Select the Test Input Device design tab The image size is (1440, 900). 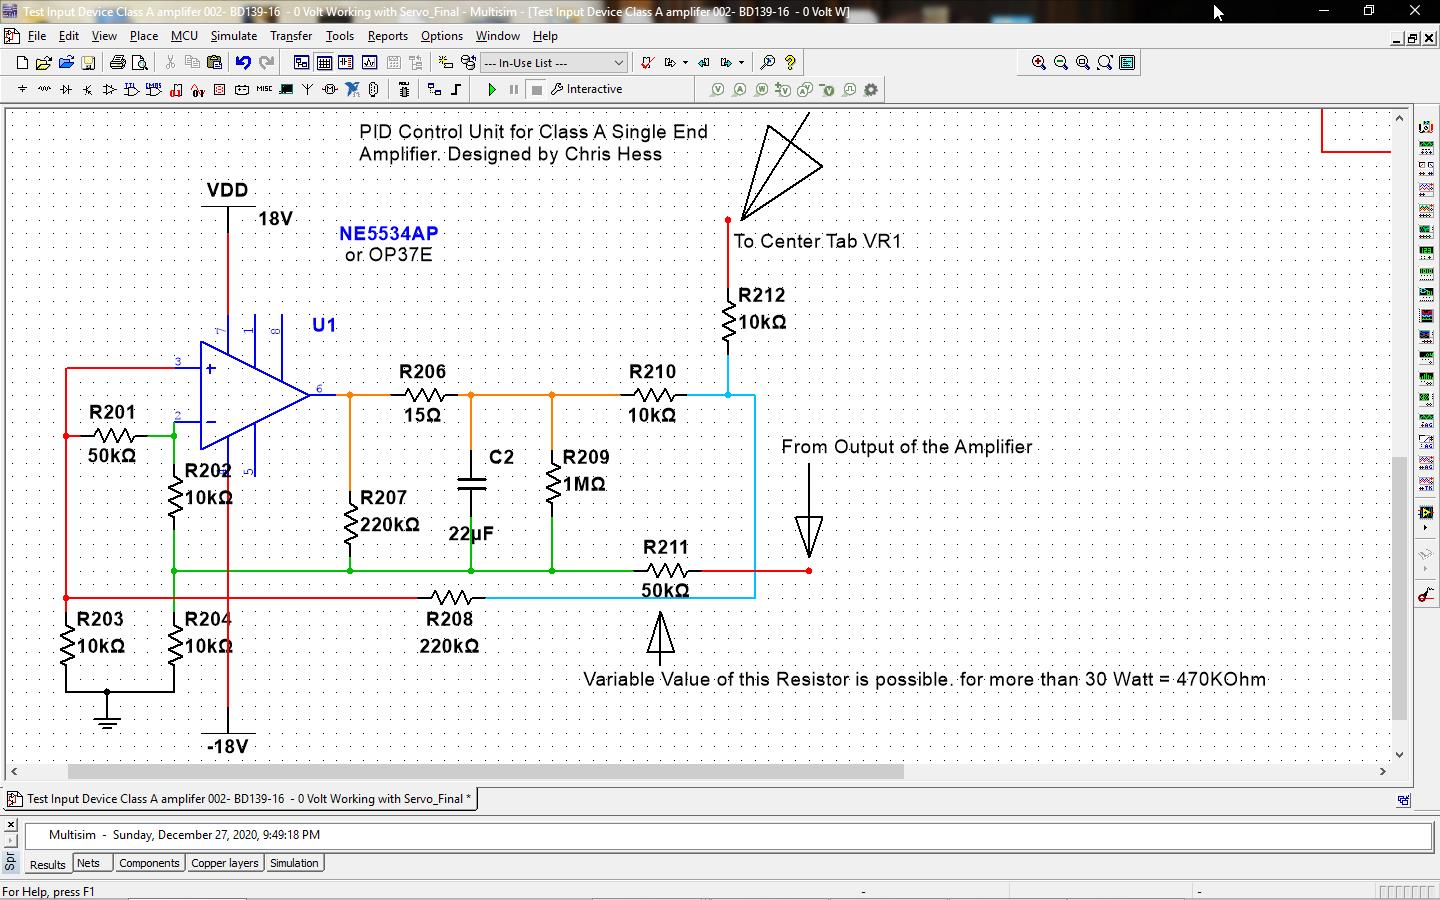240,799
